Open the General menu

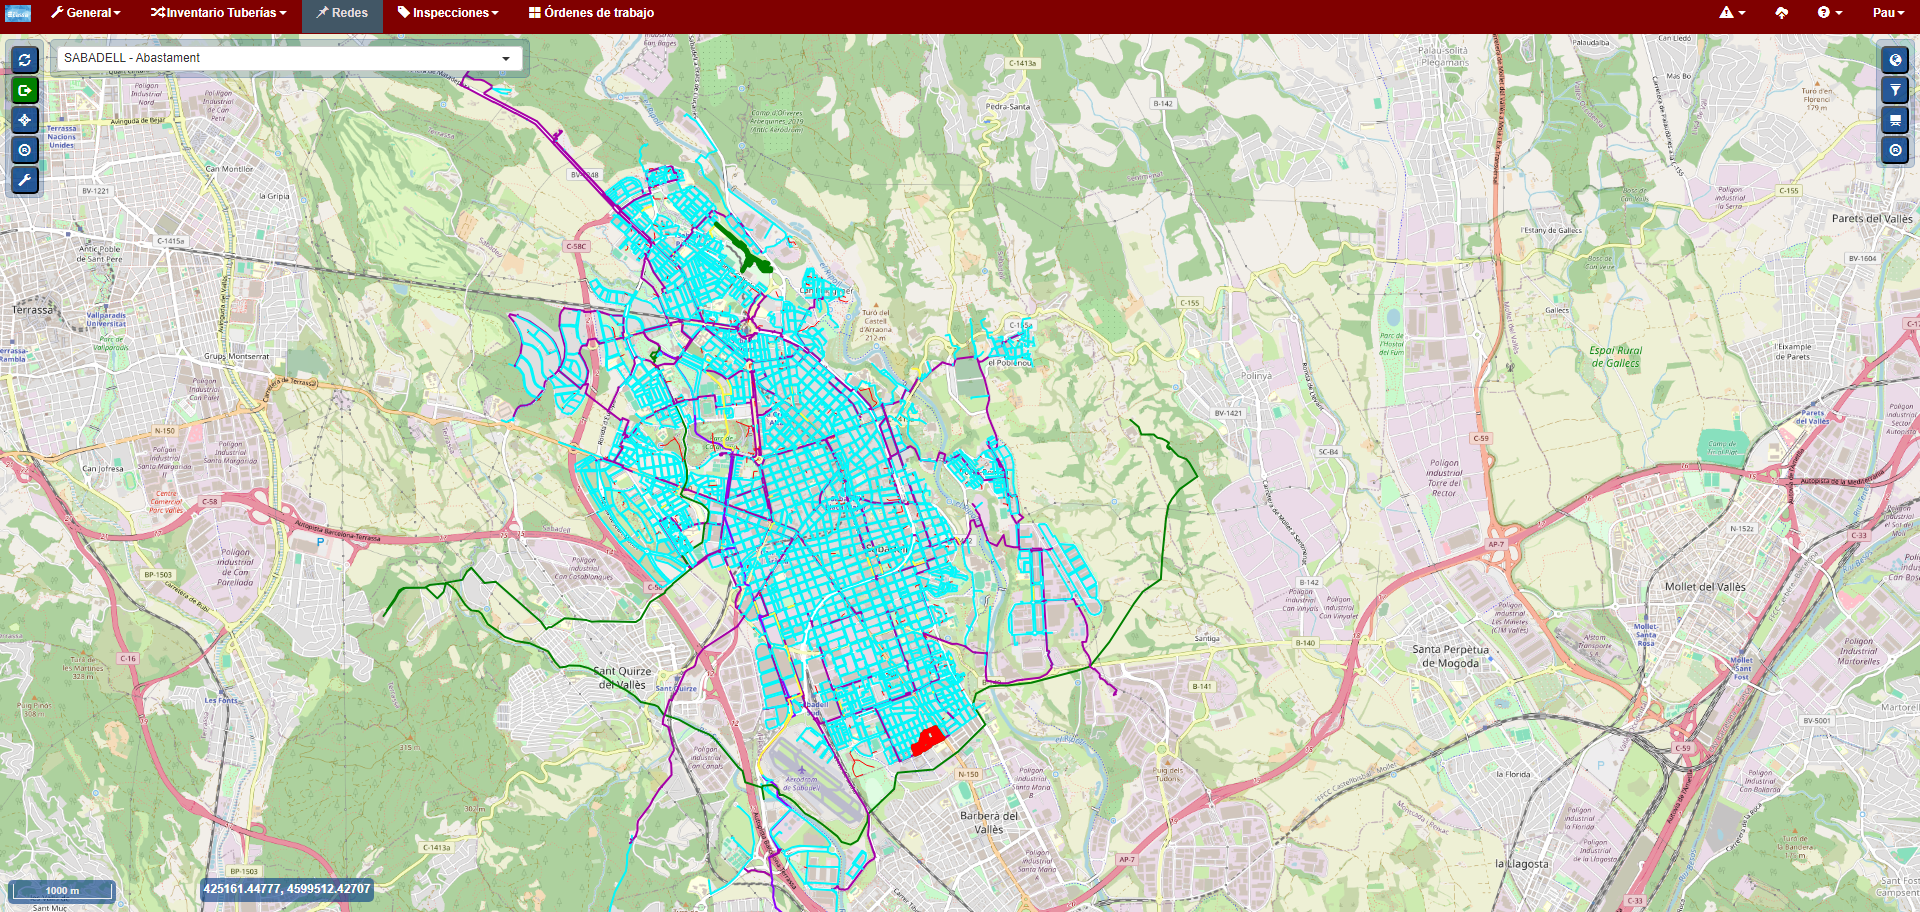[86, 13]
